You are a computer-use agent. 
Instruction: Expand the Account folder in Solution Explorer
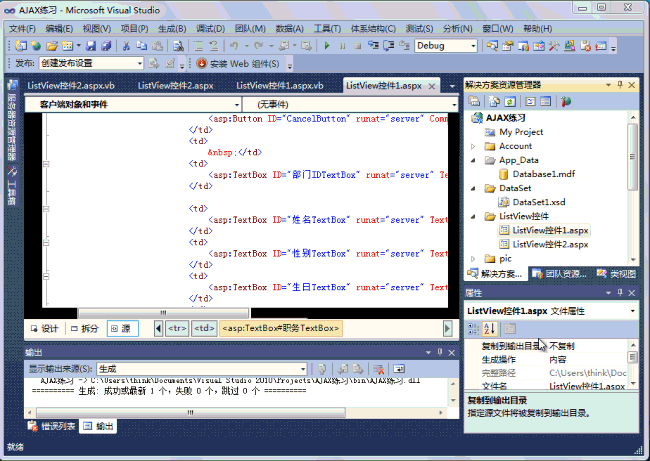(x=473, y=146)
